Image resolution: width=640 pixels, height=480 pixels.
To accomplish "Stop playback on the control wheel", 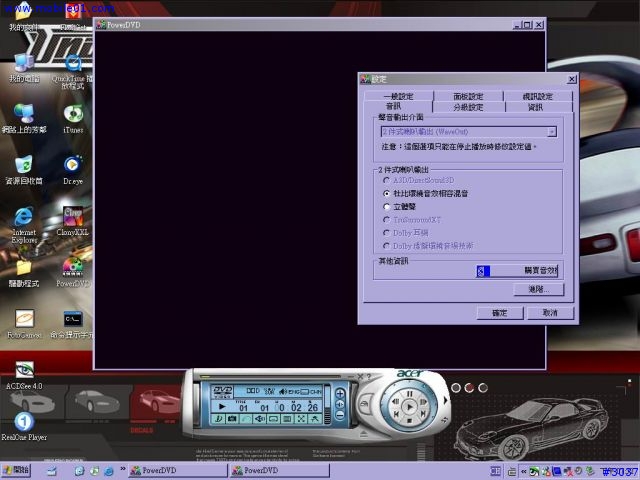I will pos(409,420).
